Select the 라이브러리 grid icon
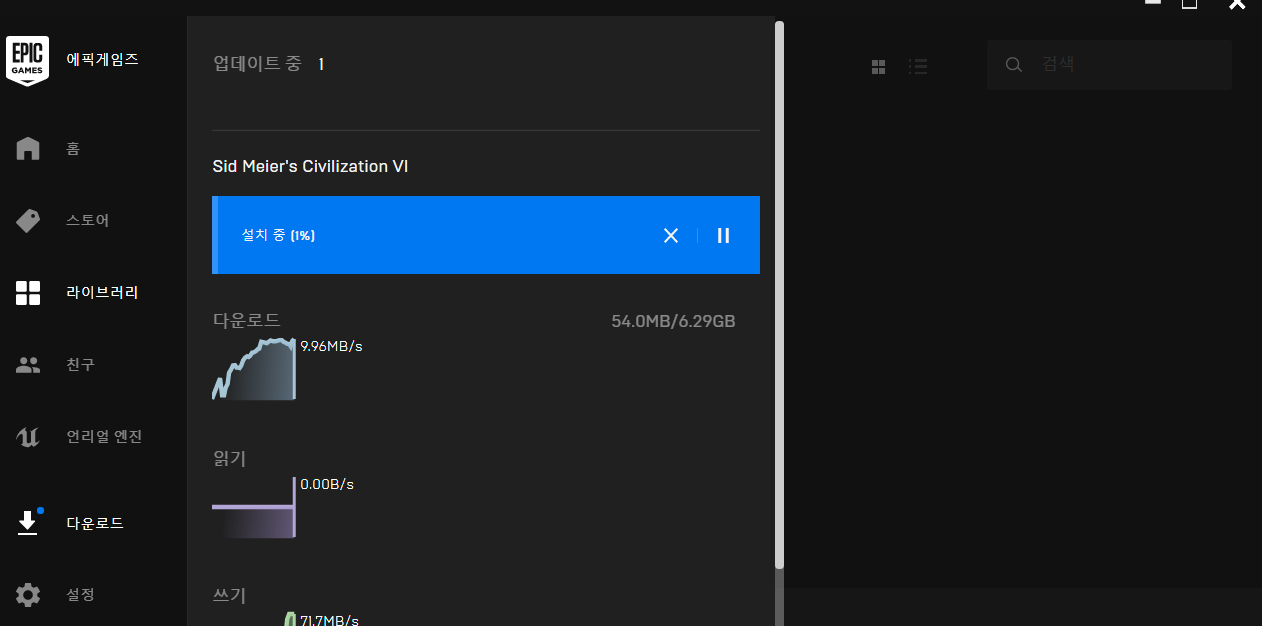1262x626 pixels. 28,293
